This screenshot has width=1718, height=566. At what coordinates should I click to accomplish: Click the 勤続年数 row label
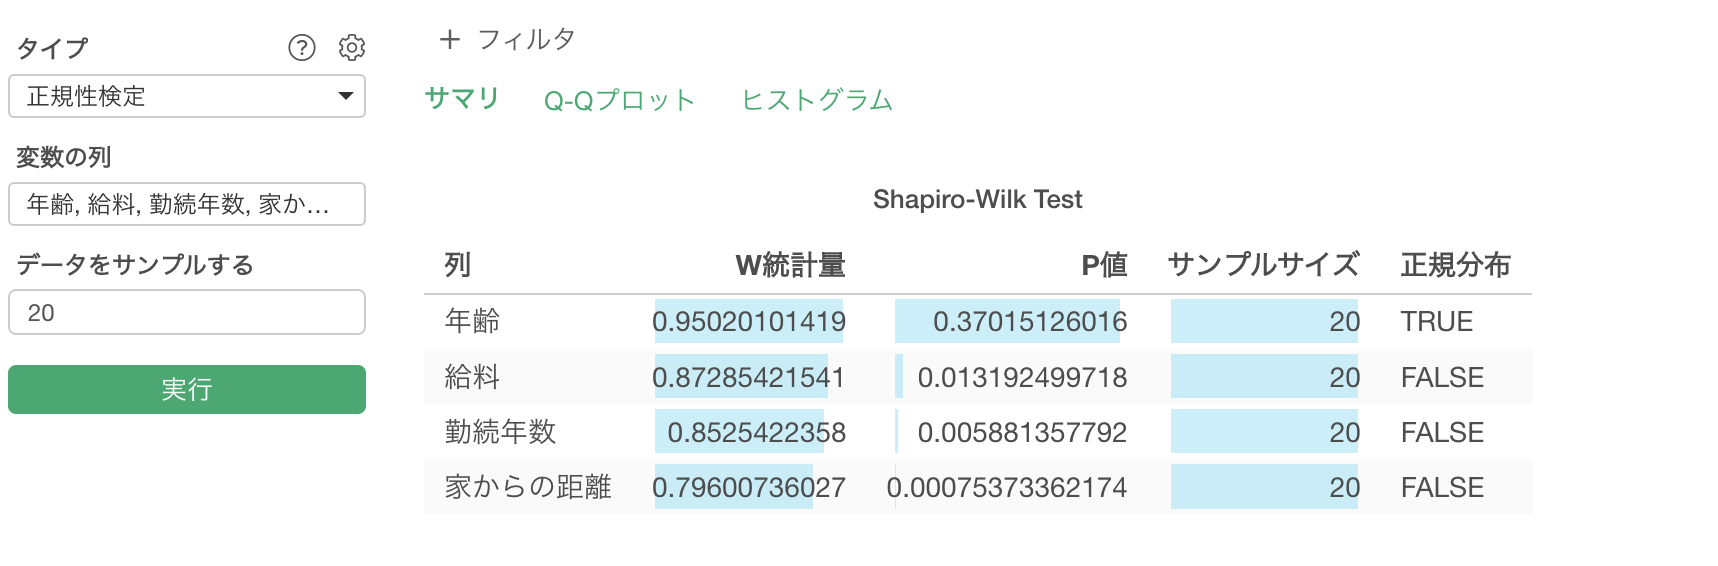click(500, 432)
